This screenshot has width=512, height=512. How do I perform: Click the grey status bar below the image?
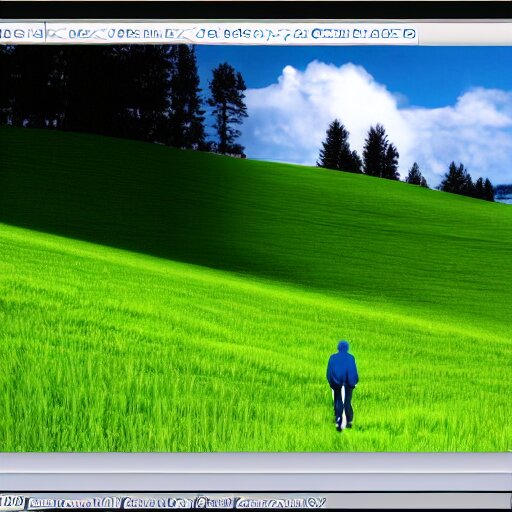256,462
